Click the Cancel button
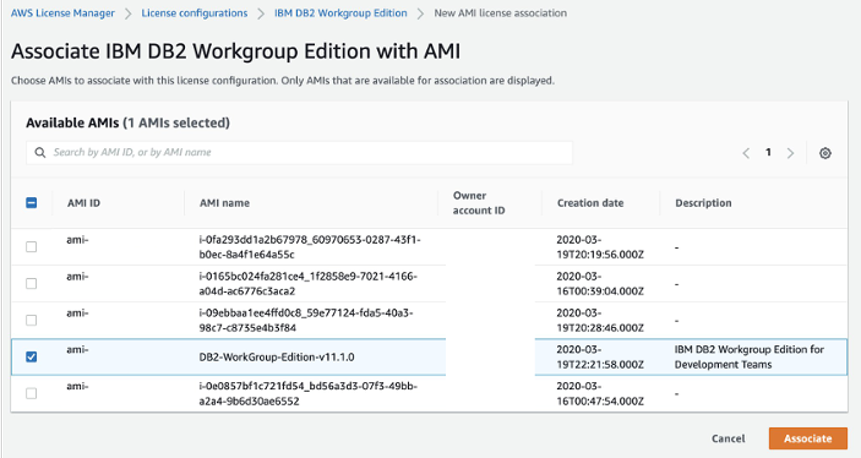The height and width of the screenshot is (458, 861). [x=728, y=438]
